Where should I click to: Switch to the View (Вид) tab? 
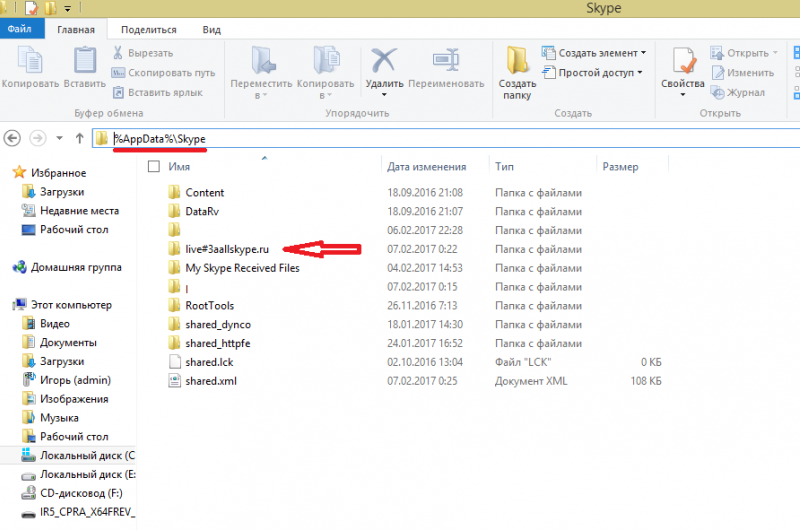pyautogui.click(x=211, y=30)
